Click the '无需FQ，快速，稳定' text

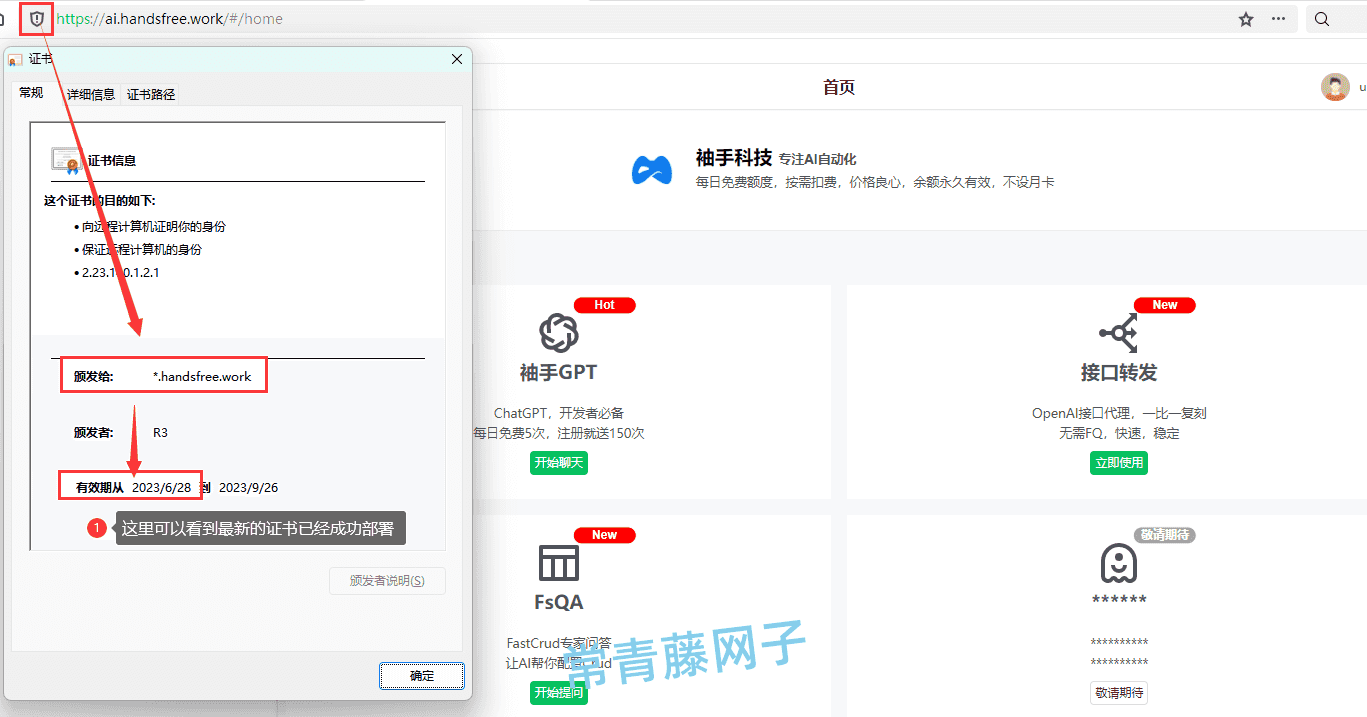click(x=1119, y=434)
